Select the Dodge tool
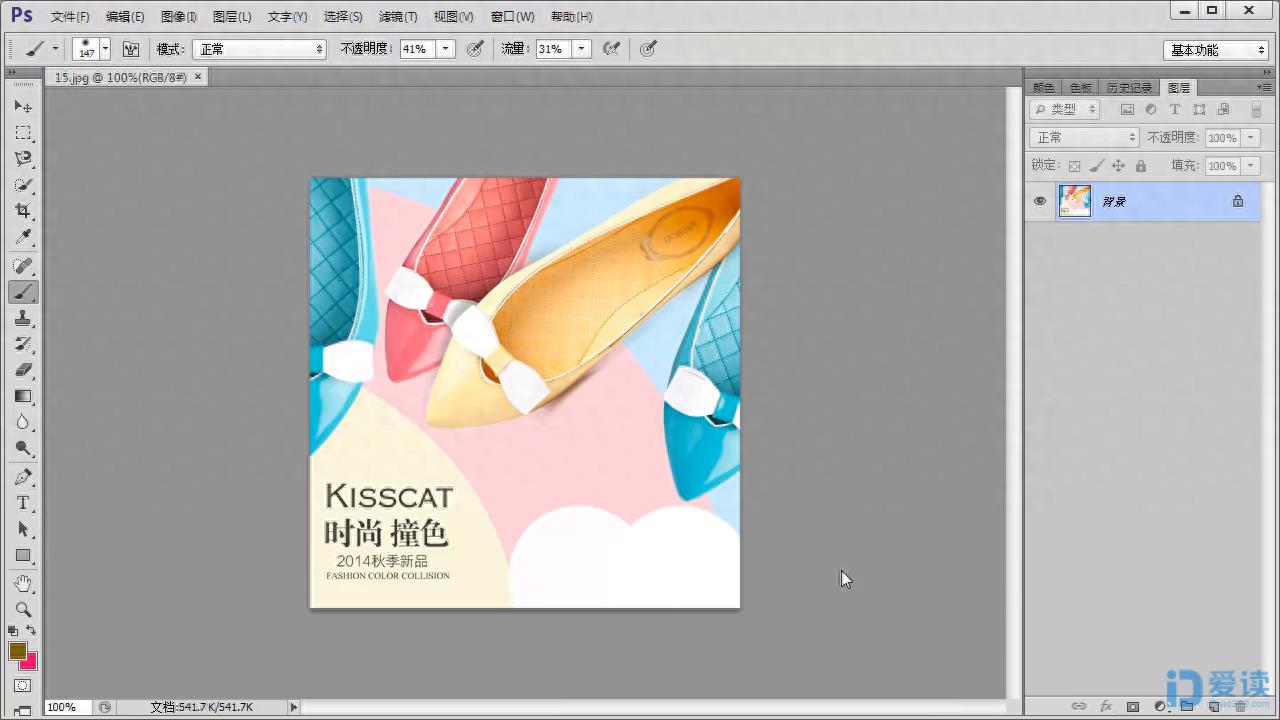The image size is (1280, 720). (x=23, y=448)
